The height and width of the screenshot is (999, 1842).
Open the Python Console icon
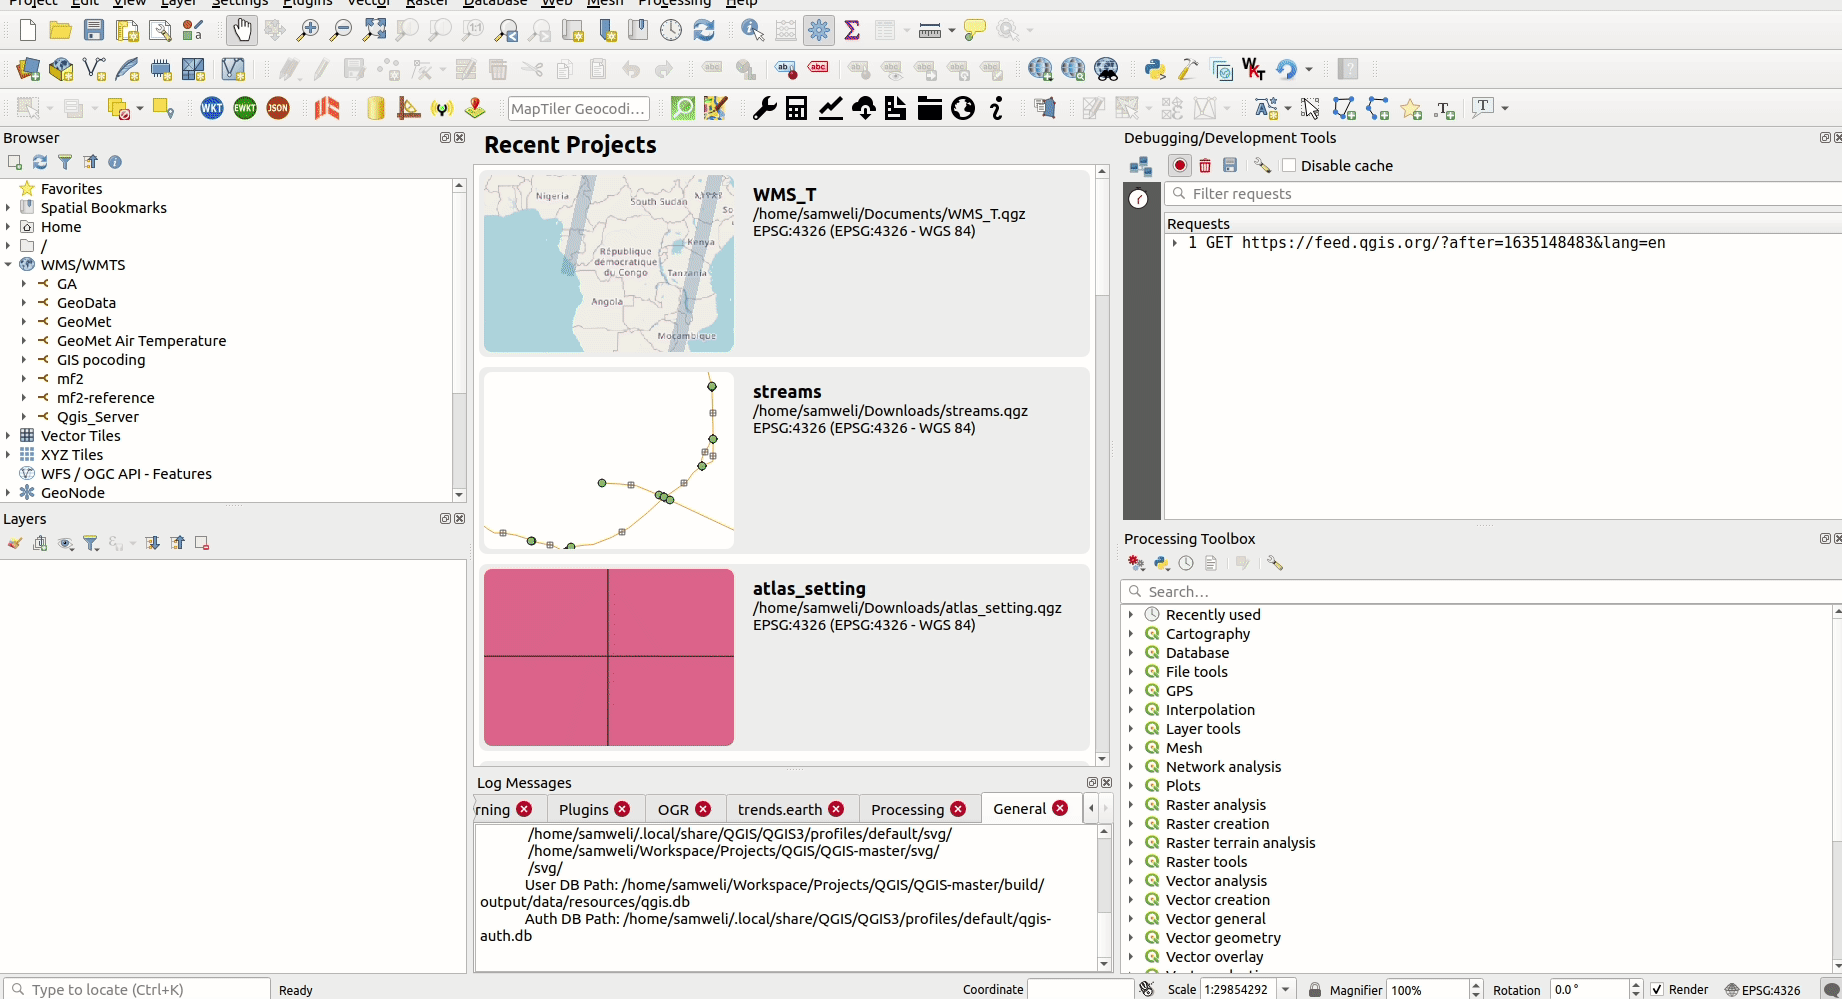[1155, 69]
